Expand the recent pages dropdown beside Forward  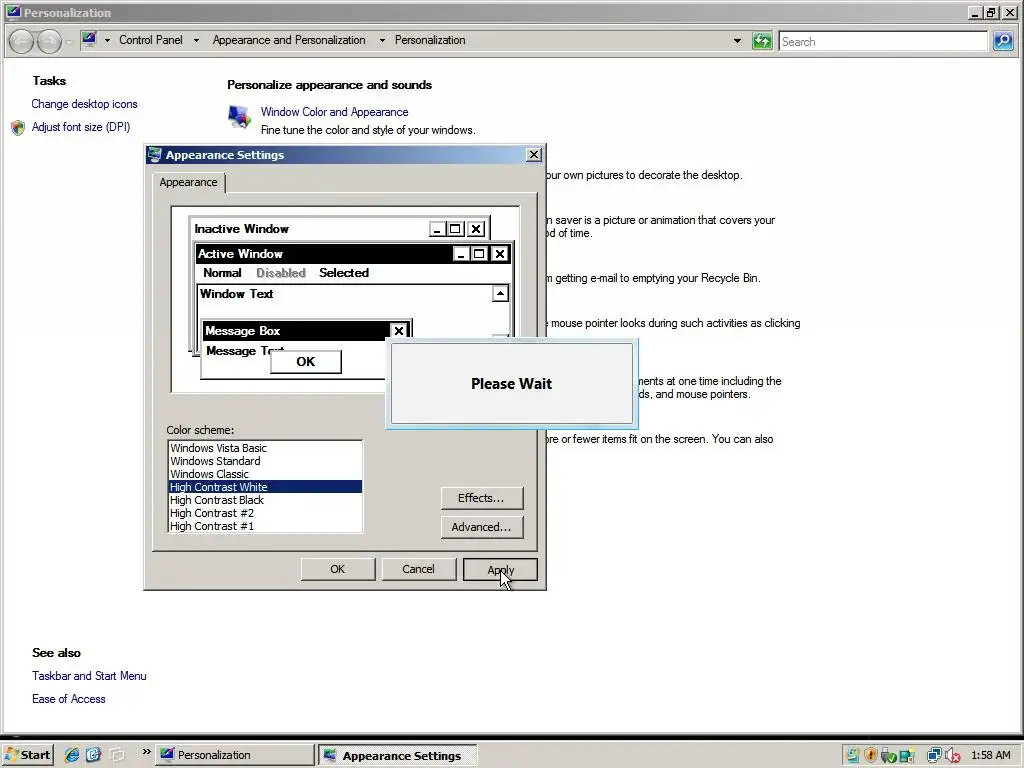[69, 43]
